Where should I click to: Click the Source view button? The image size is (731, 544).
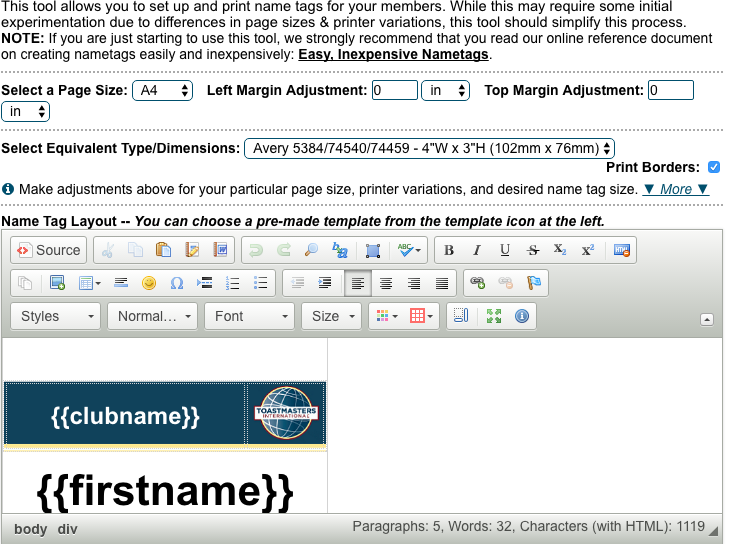pyautogui.click(x=48, y=250)
